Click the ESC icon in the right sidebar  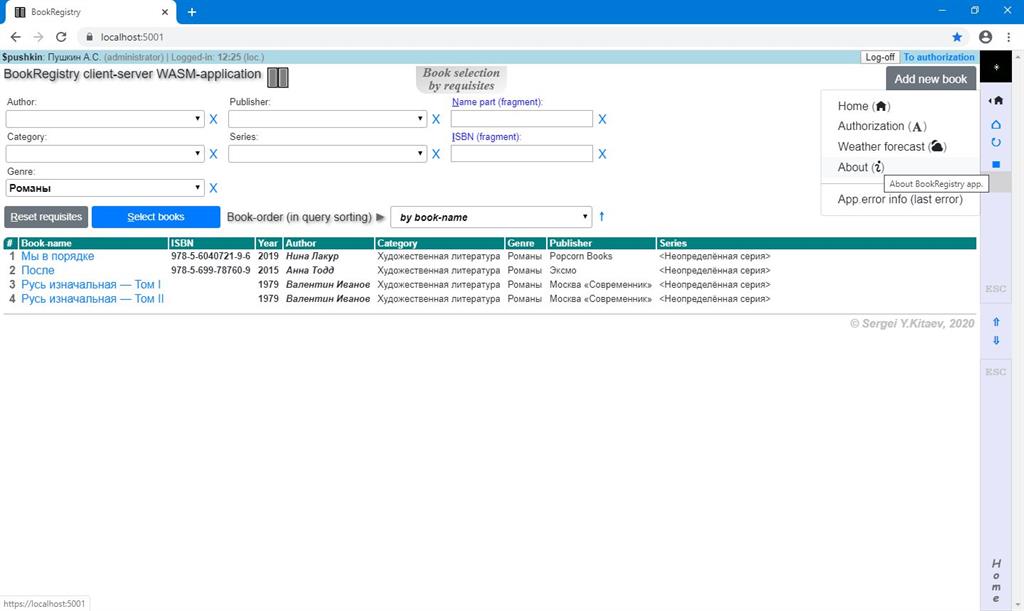click(x=995, y=288)
